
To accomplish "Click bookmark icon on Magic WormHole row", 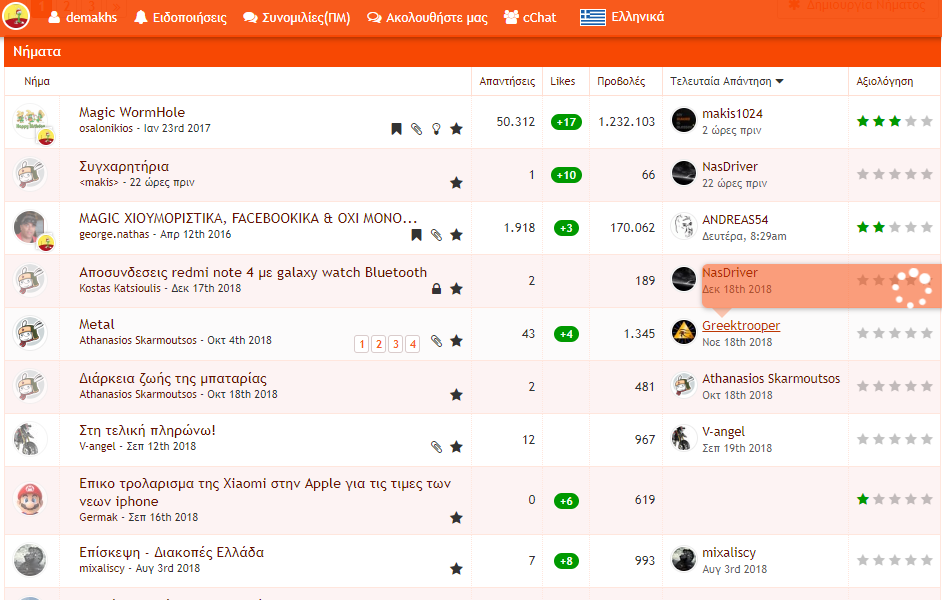I will pos(397,129).
